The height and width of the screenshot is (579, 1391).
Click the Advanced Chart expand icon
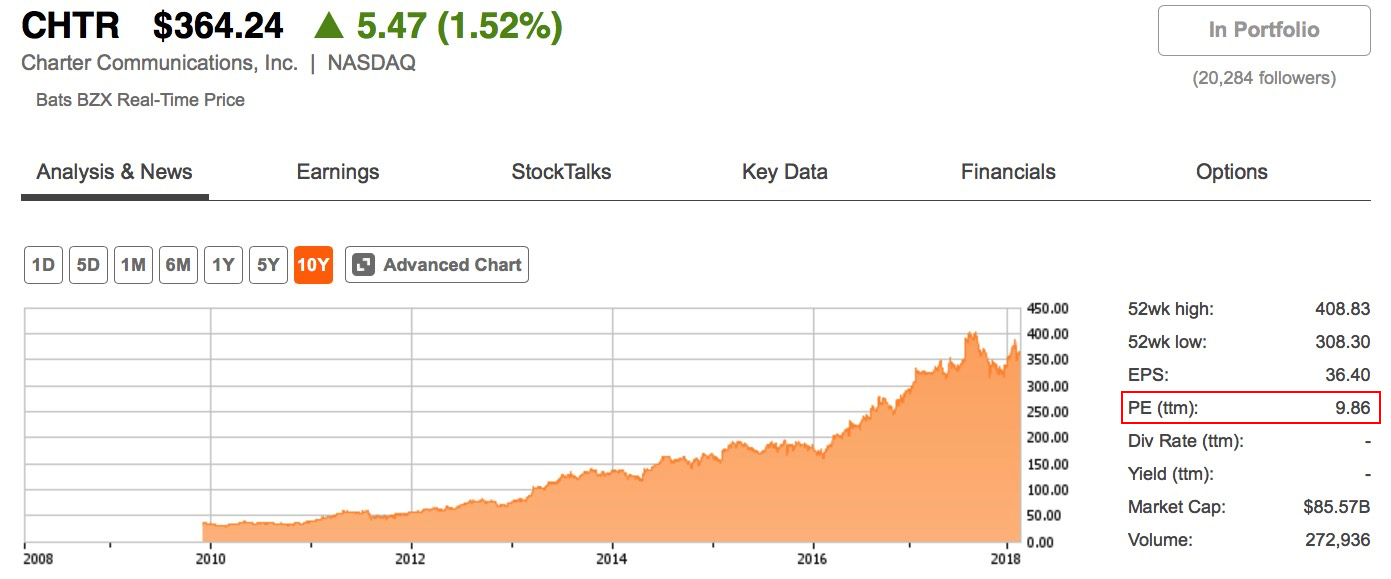364,265
